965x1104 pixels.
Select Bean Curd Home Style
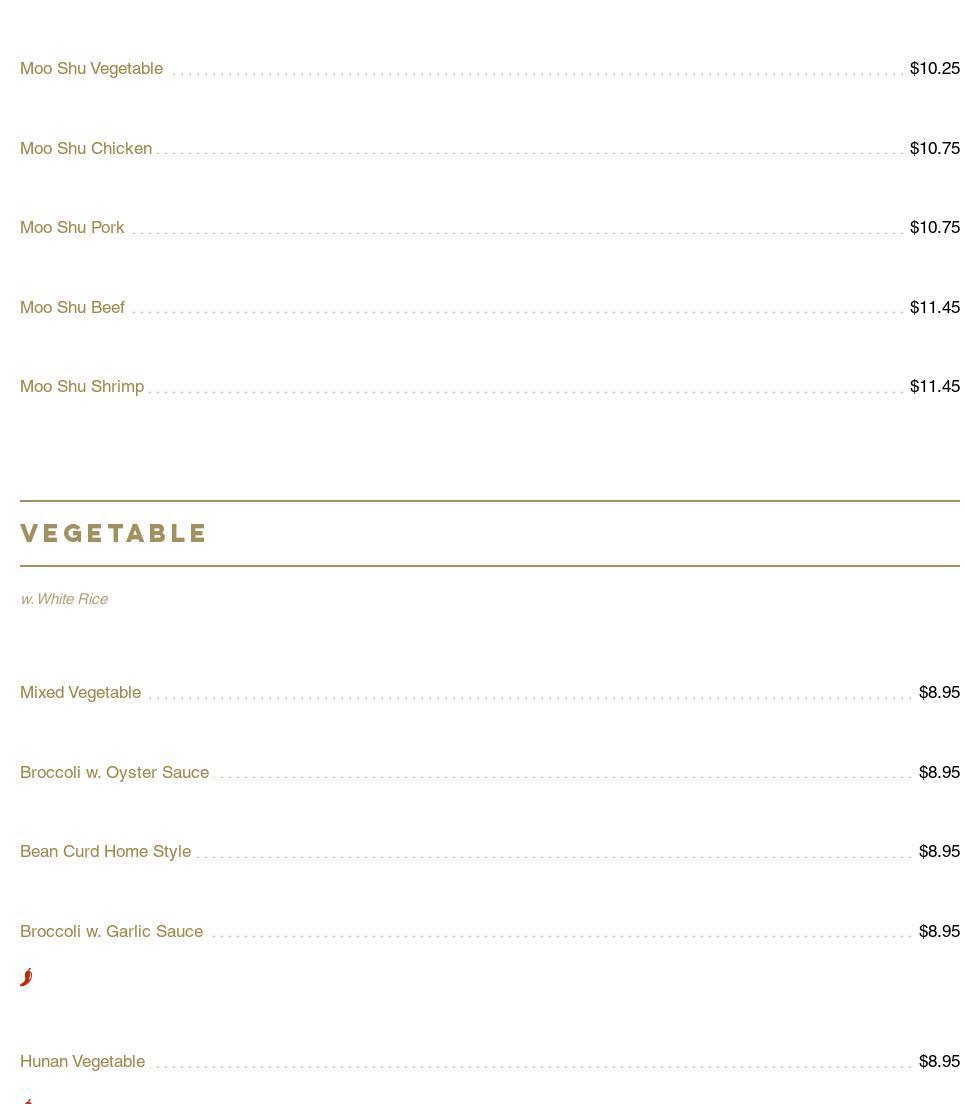(105, 851)
